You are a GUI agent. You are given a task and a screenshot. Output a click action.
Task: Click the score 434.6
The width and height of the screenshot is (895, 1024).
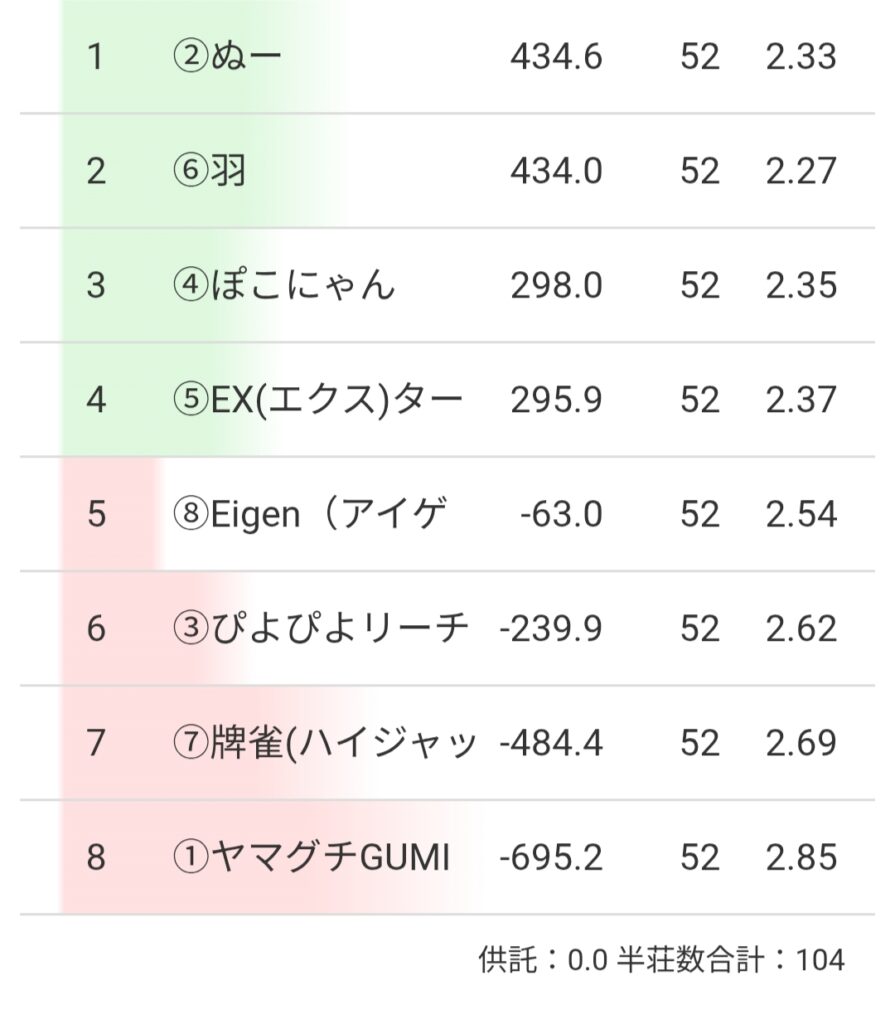click(x=556, y=57)
